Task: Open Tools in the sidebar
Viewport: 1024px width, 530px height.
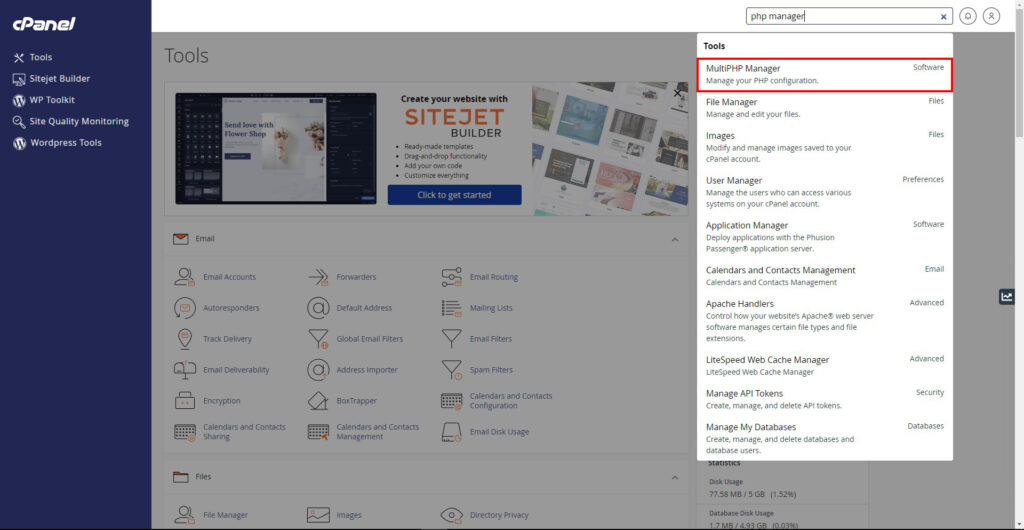Action: pos(40,57)
